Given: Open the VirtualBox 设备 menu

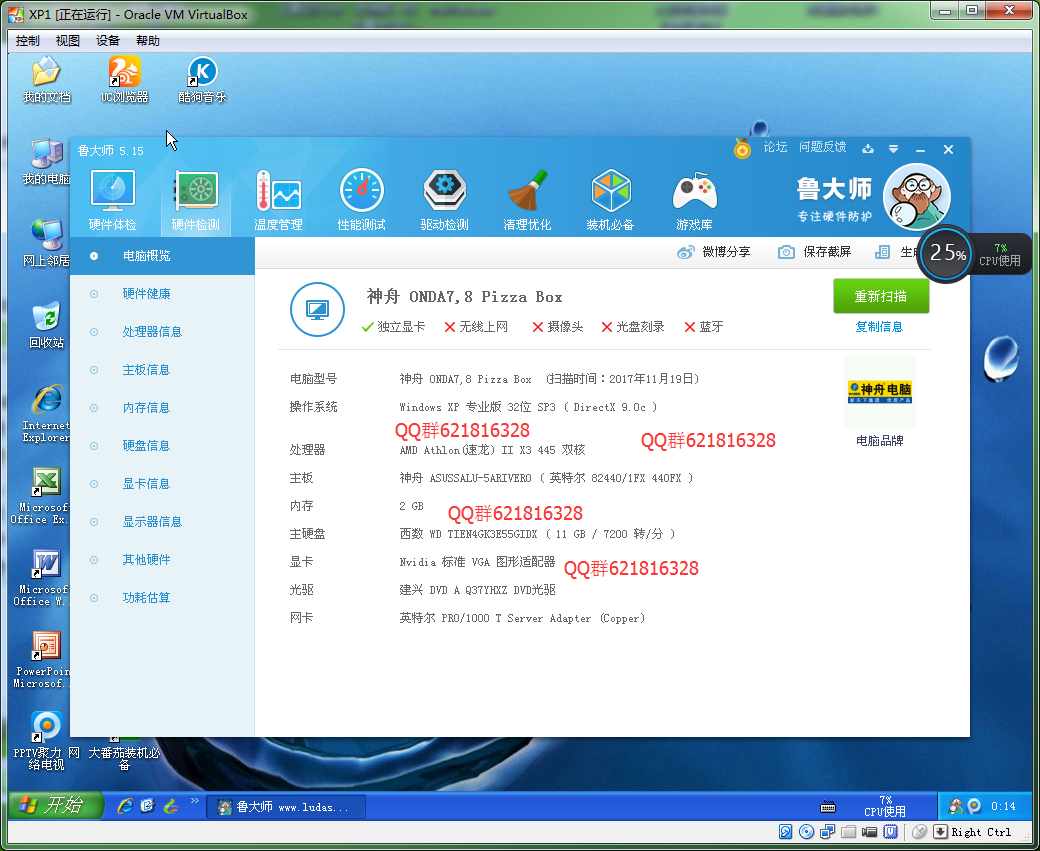Looking at the screenshot, I should pos(107,40).
